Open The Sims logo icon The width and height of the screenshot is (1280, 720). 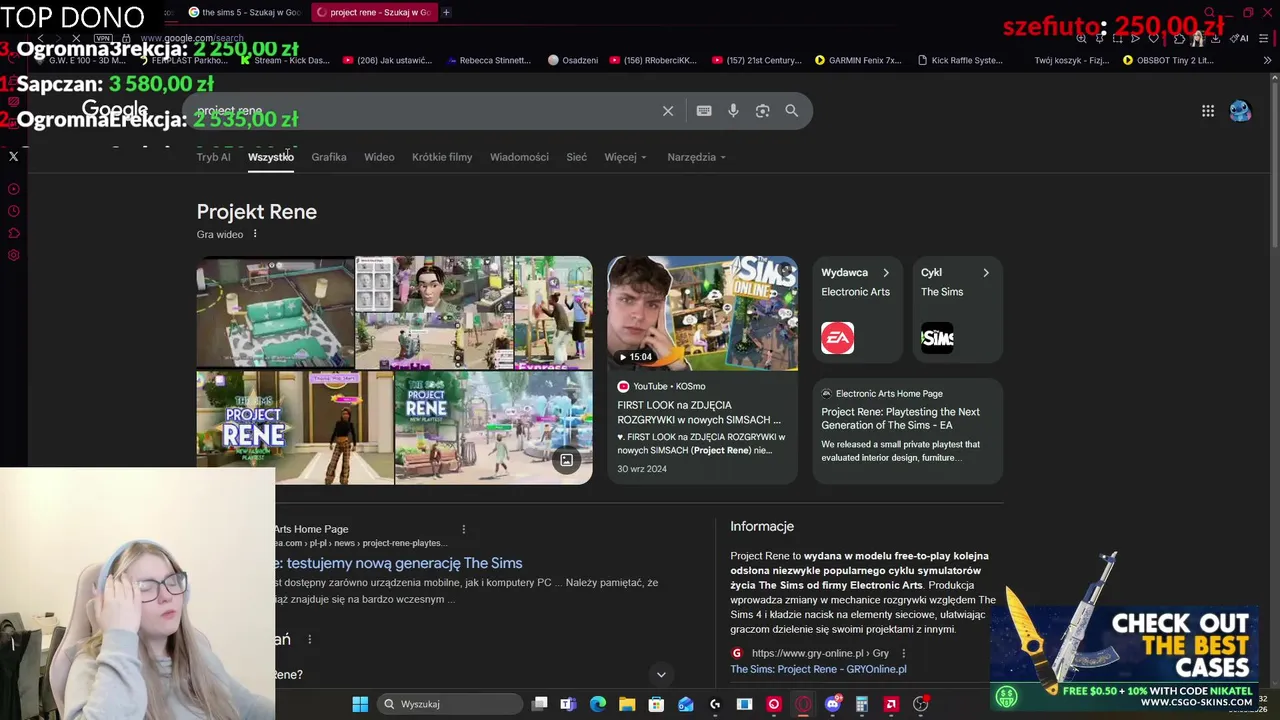pyautogui.click(x=937, y=338)
